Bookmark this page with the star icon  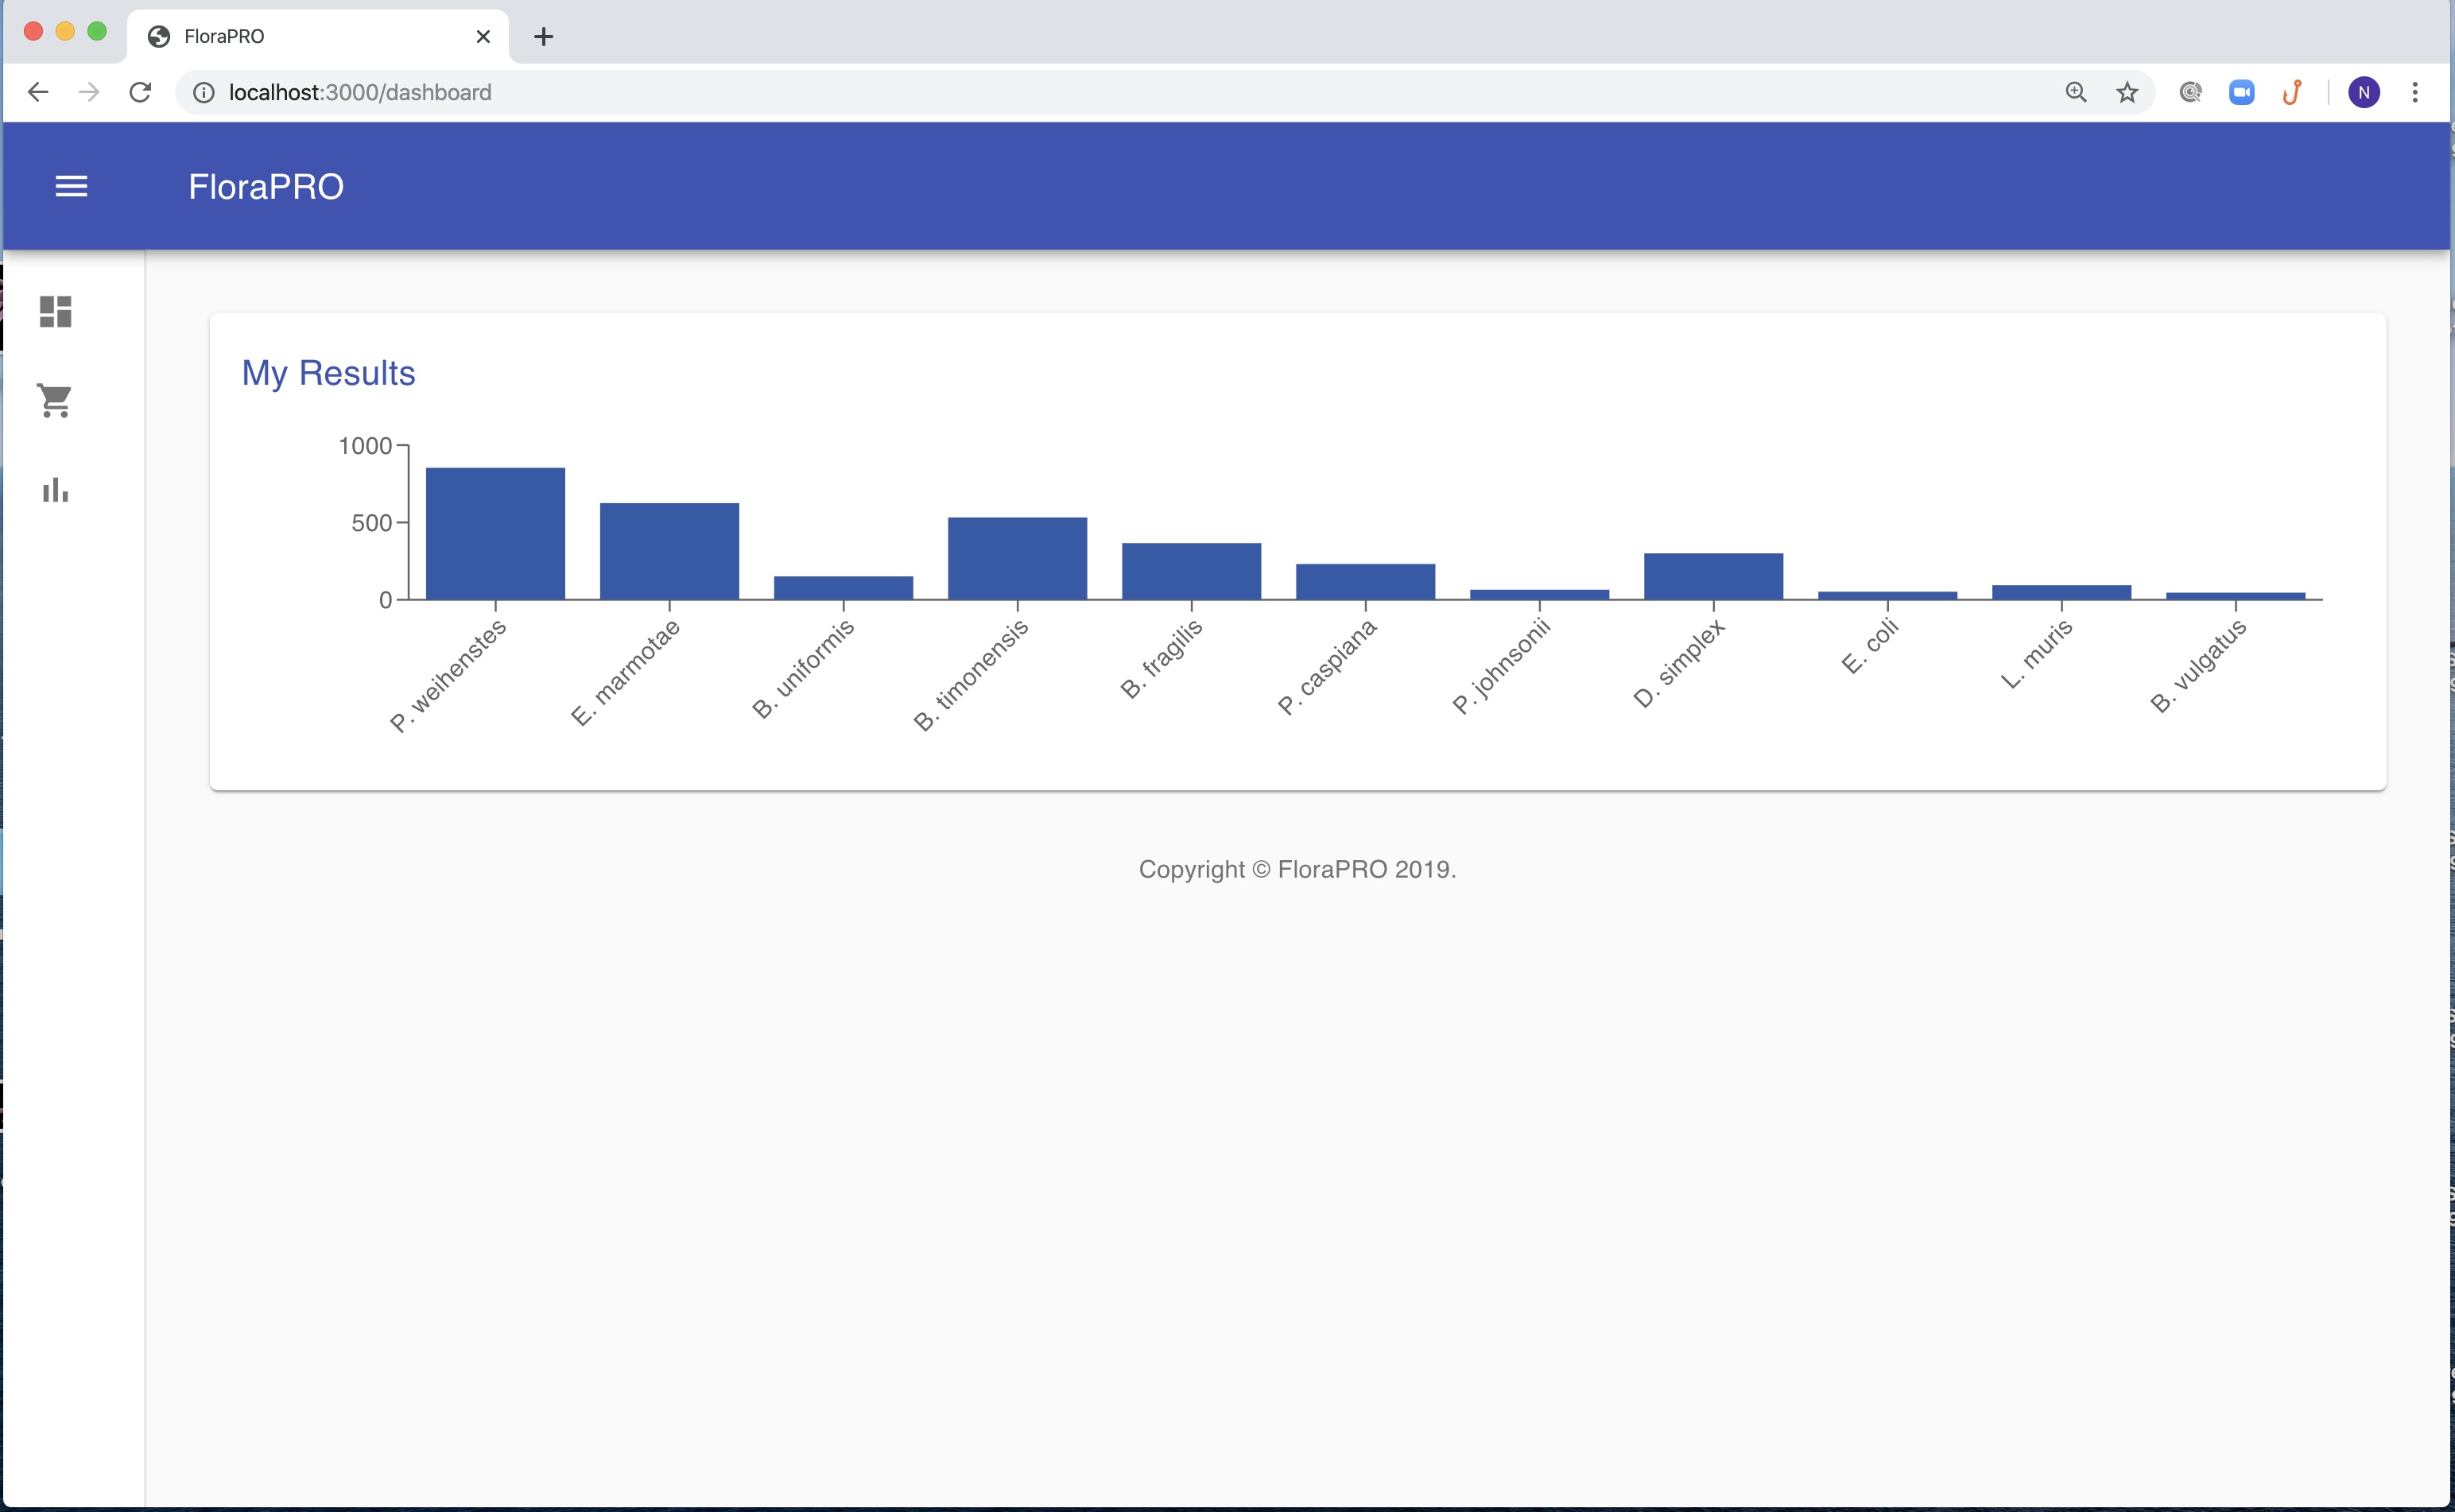click(x=2127, y=92)
